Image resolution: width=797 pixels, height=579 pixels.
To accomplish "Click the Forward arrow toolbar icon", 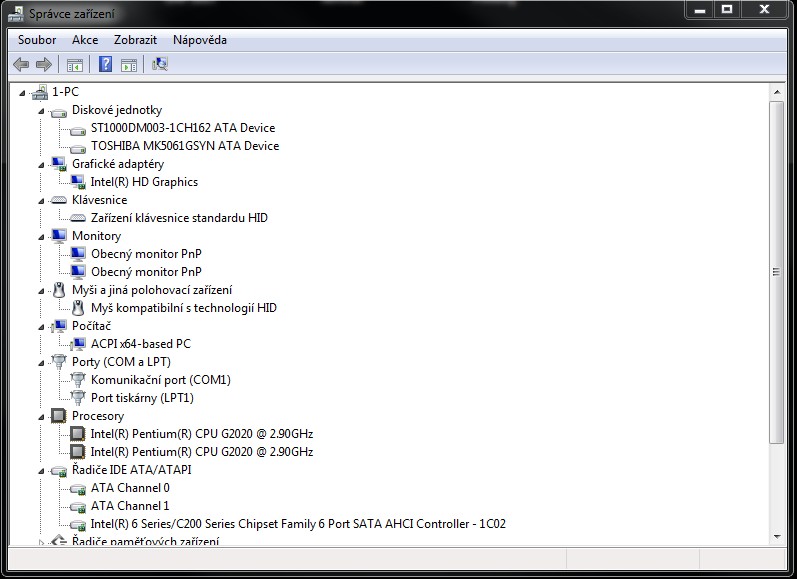I will tap(44, 65).
